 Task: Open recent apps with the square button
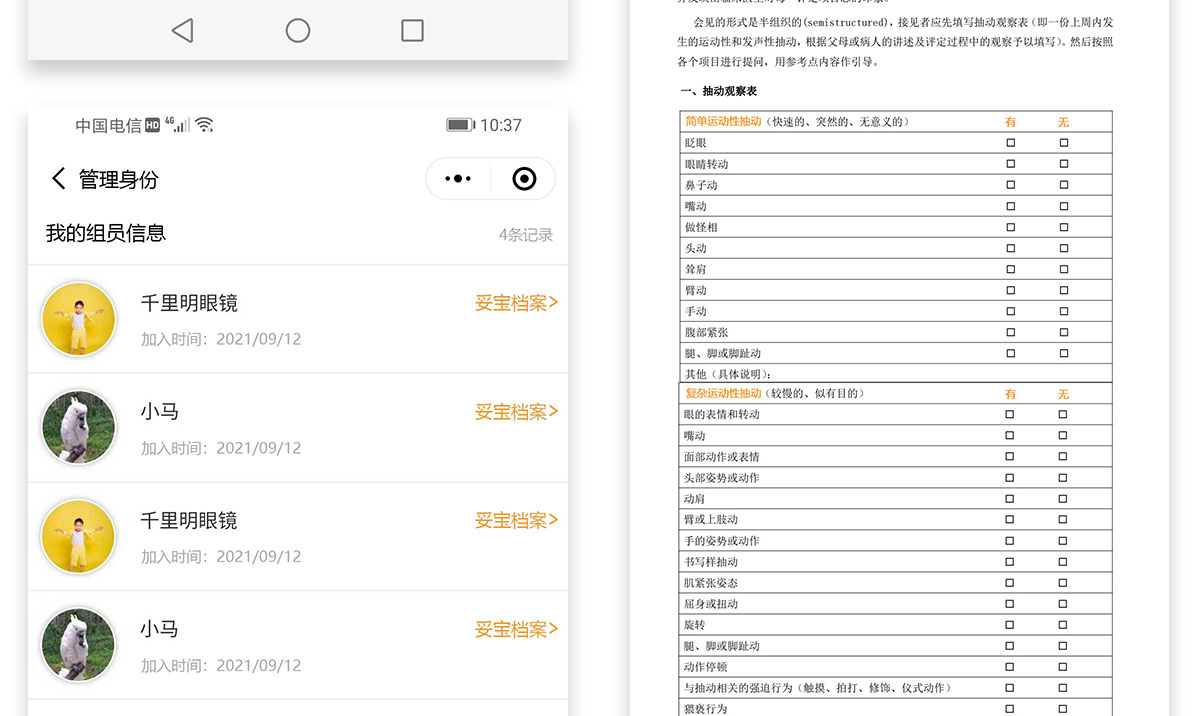tap(412, 31)
